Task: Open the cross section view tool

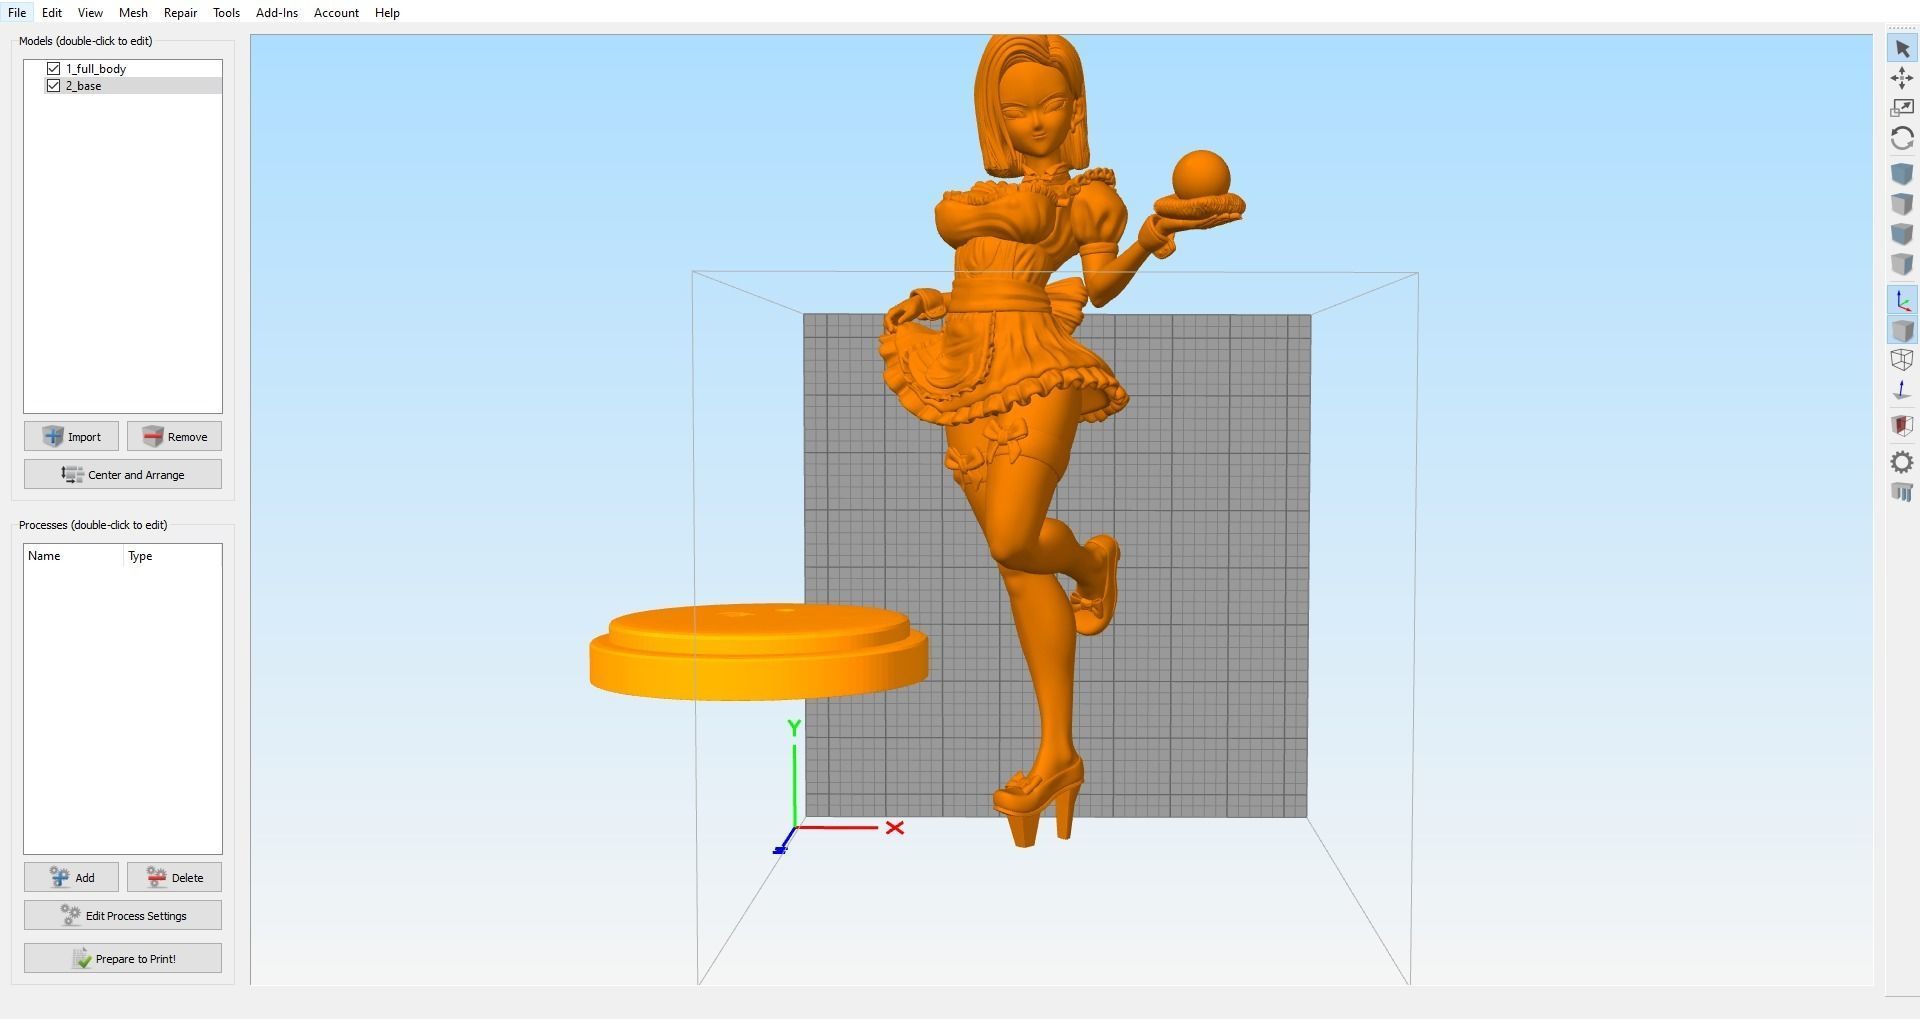Action: 1902,426
